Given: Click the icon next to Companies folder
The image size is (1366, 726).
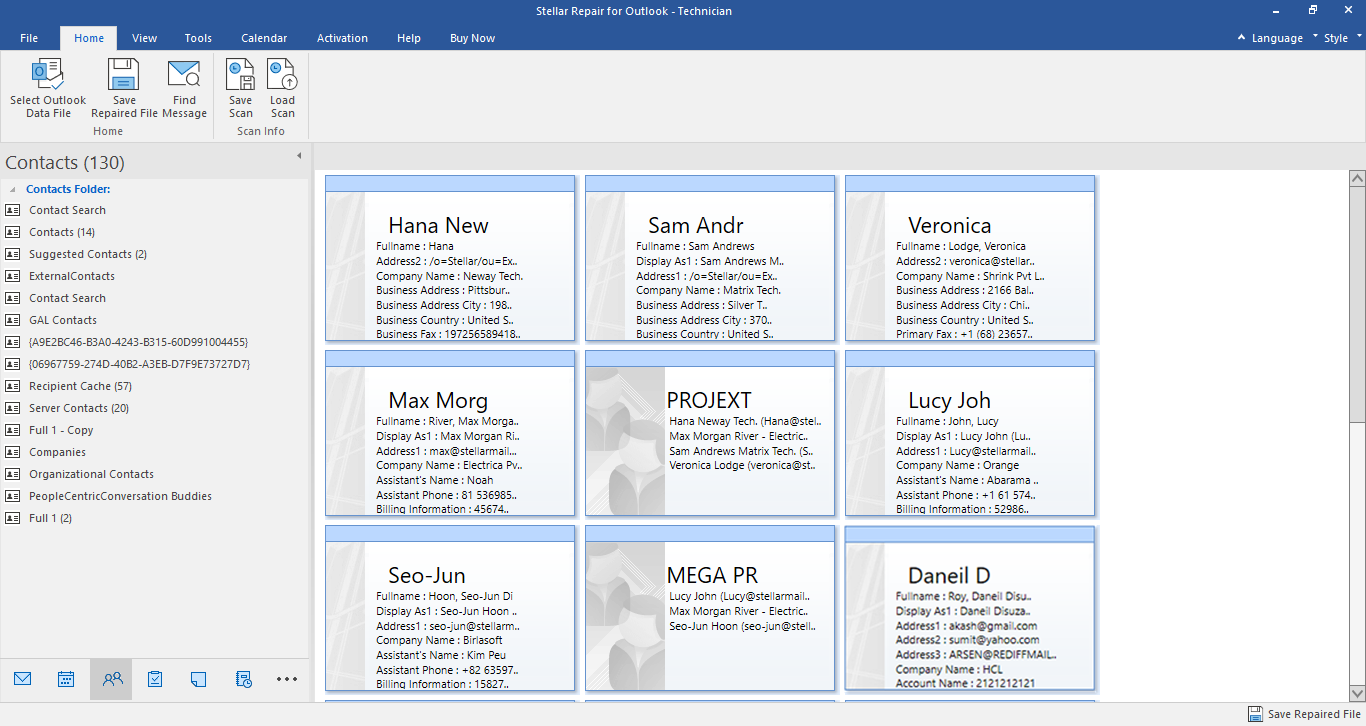Looking at the screenshot, I should point(13,452).
